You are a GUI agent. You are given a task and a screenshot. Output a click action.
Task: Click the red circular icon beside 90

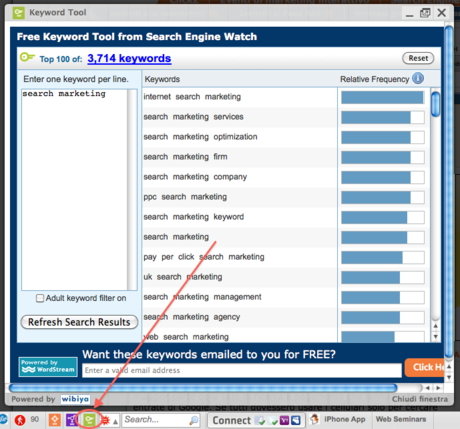[20, 420]
